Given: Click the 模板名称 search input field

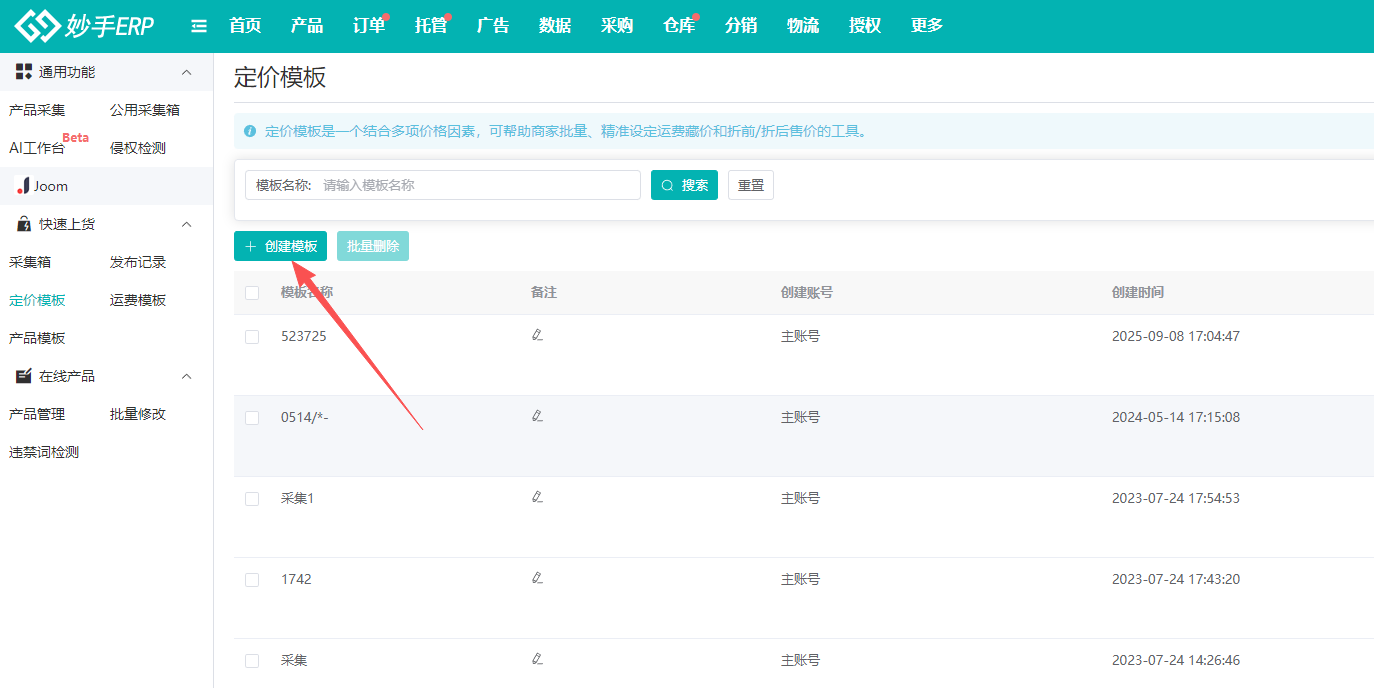Looking at the screenshot, I should coord(477,185).
